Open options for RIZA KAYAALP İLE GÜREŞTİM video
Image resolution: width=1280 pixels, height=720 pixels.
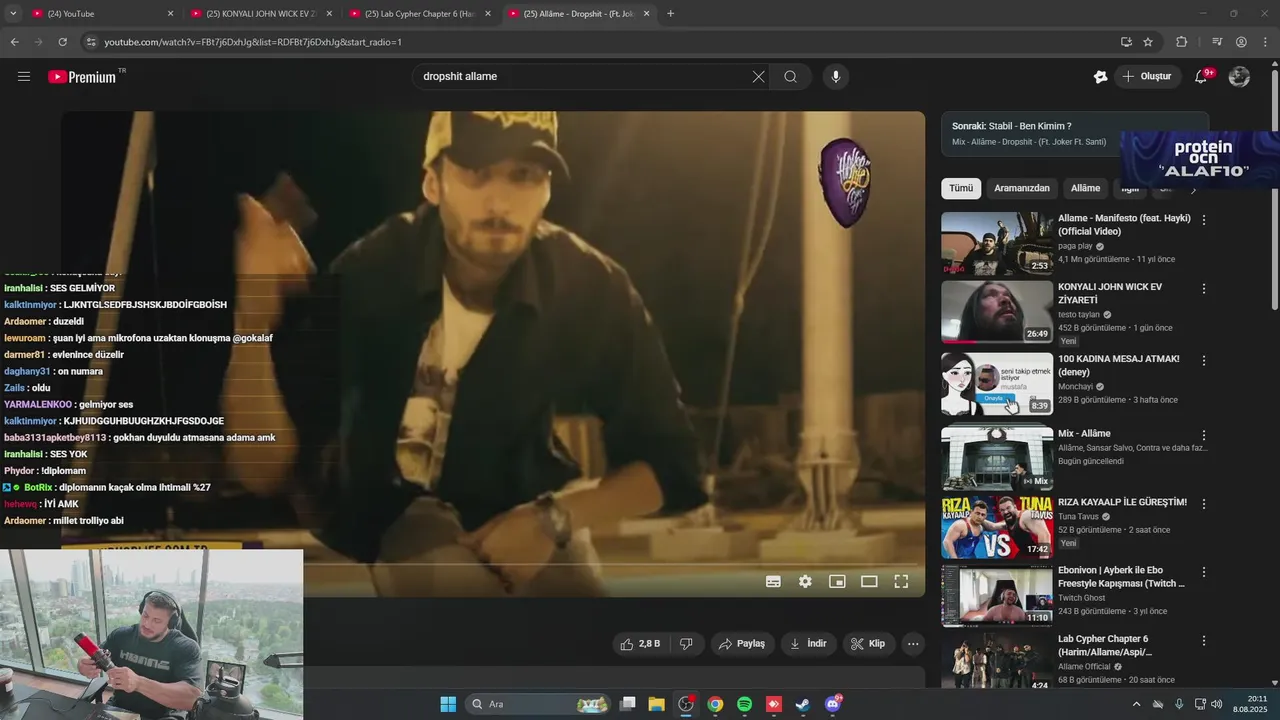1204,504
